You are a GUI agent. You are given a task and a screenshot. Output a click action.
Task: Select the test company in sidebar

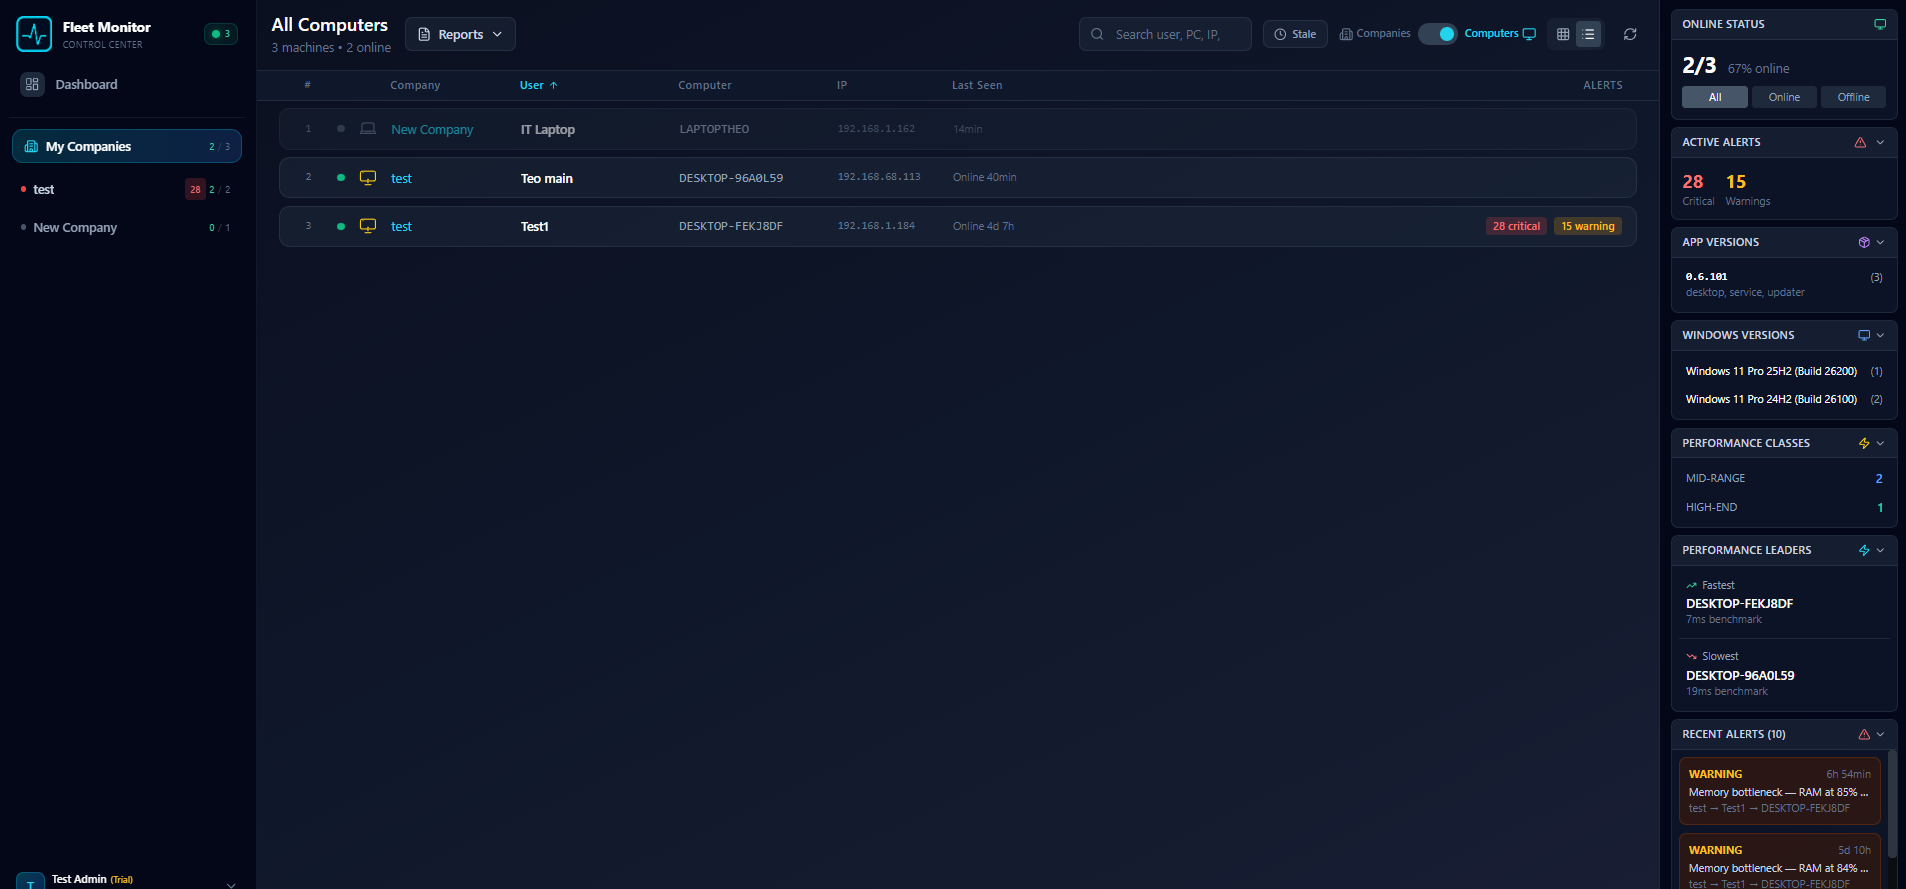tap(126, 189)
